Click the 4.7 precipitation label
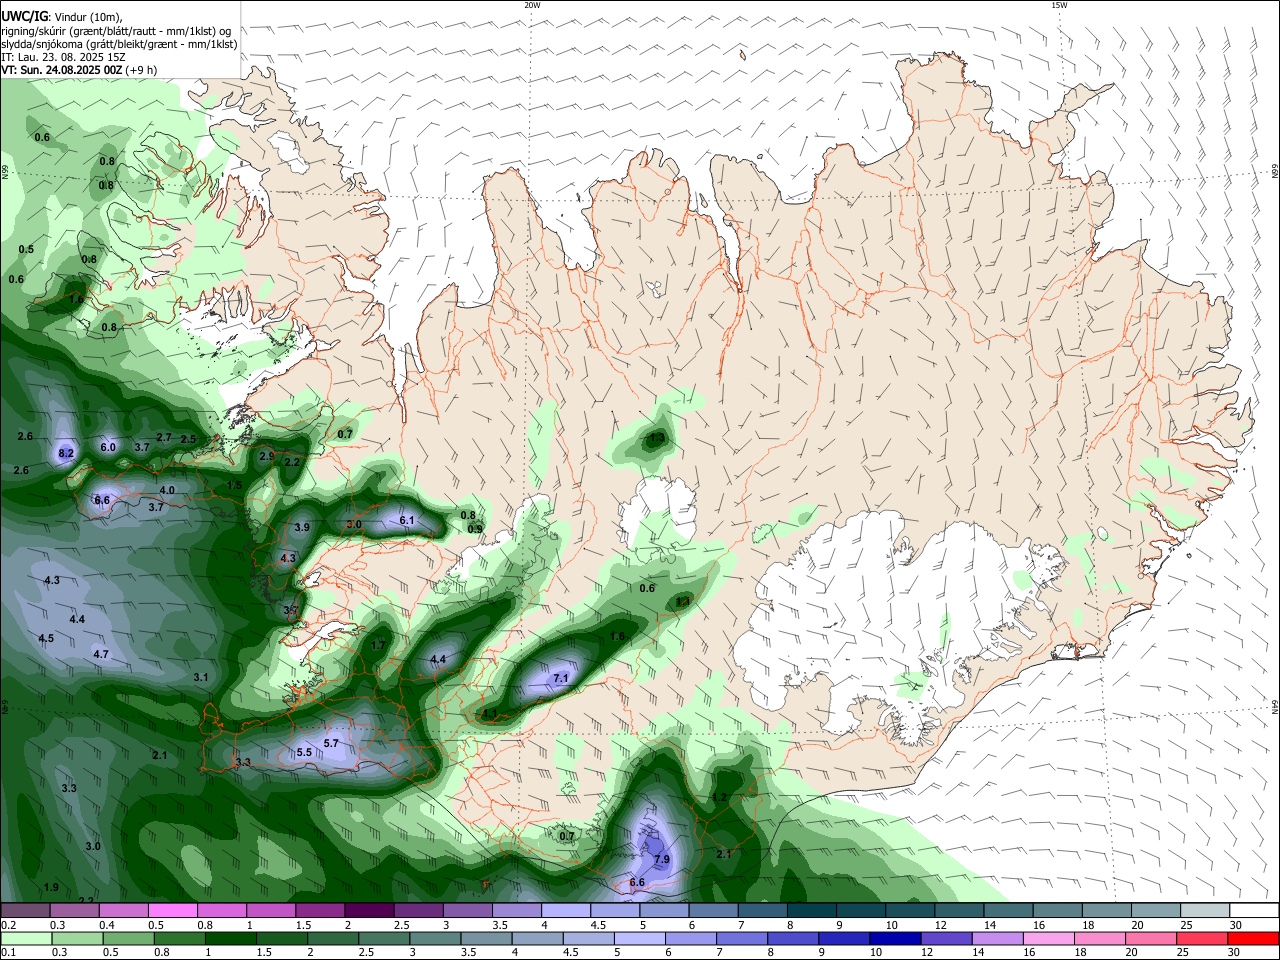 (x=101, y=654)
